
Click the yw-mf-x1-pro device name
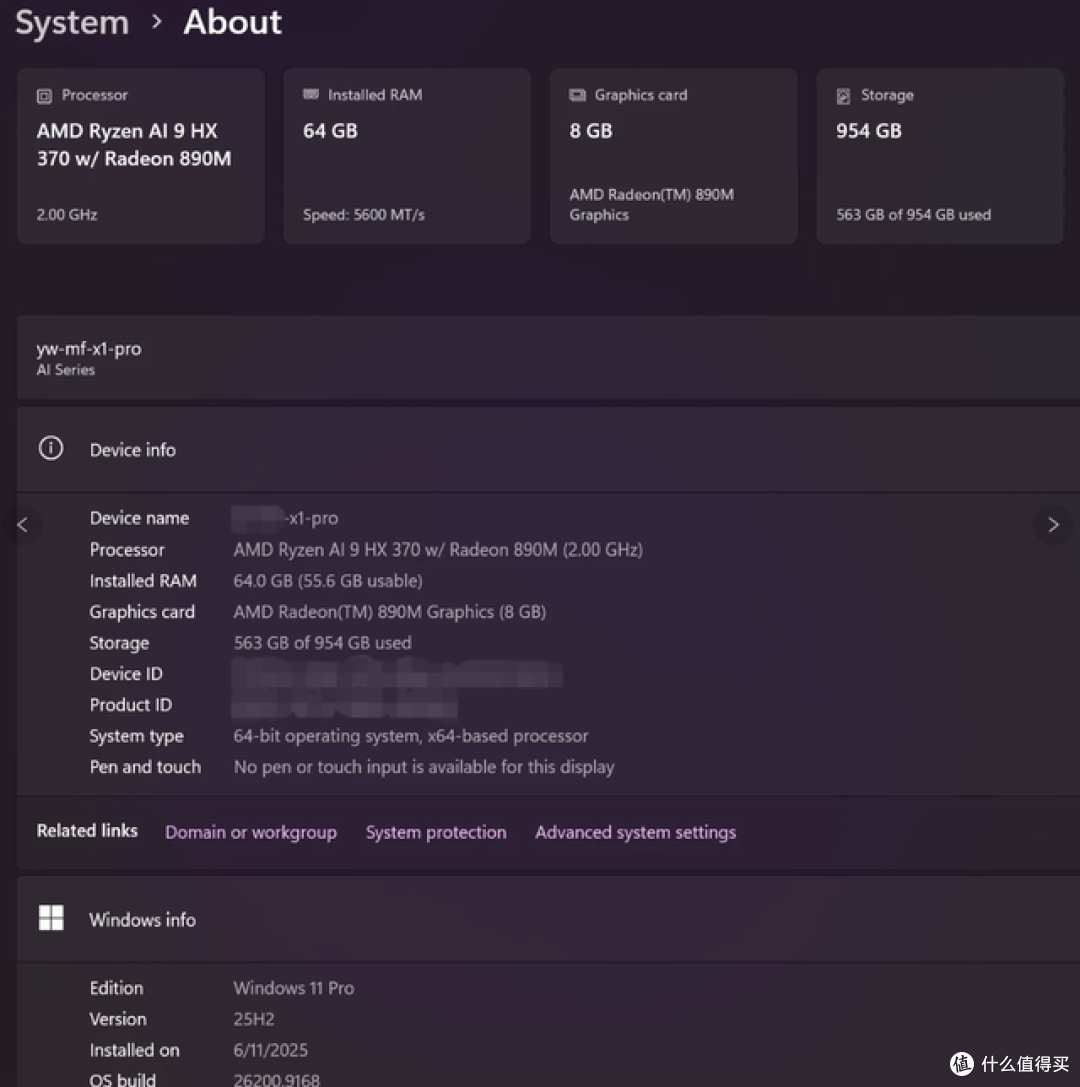[x=89, y=349]
